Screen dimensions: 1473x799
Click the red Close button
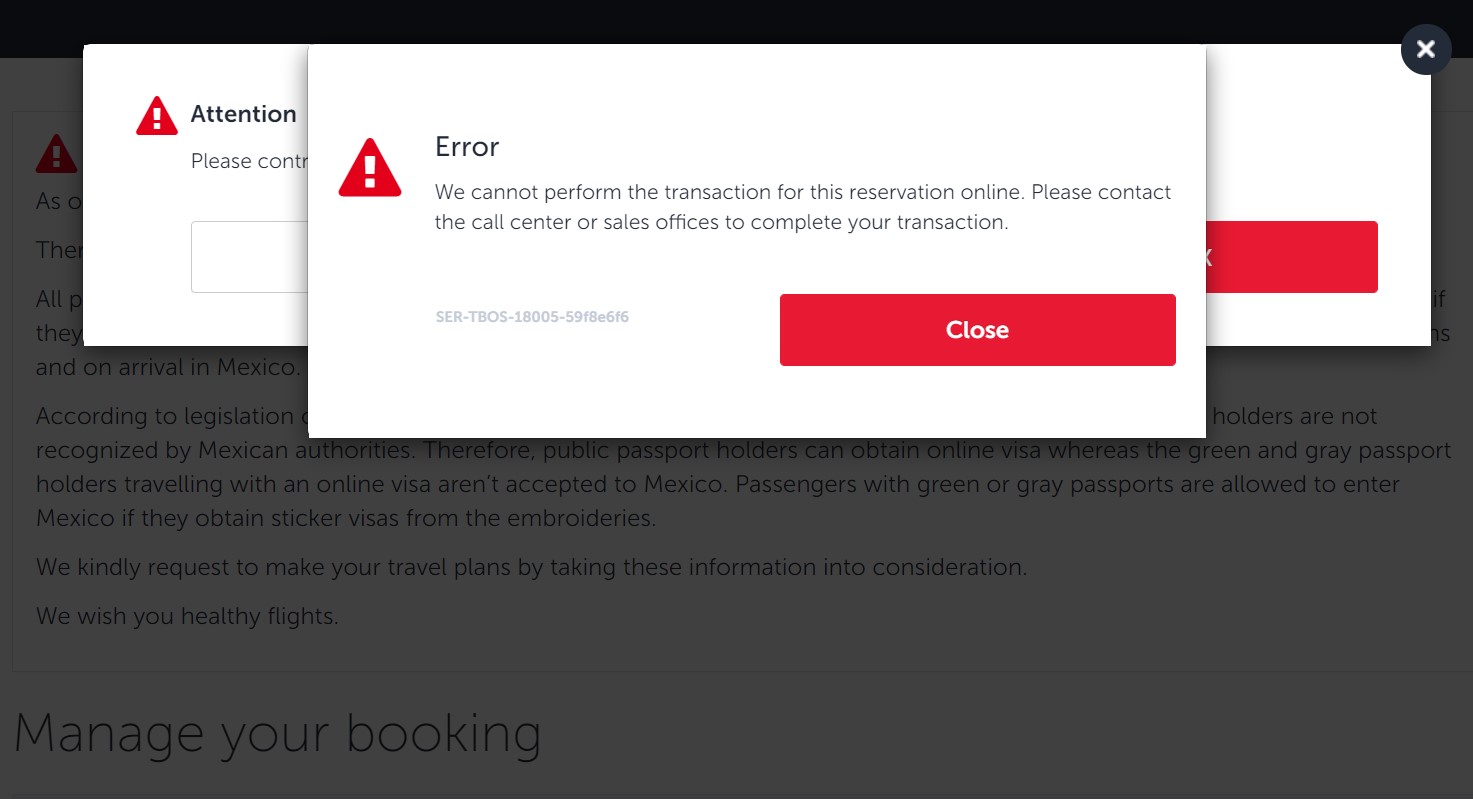coord(977,330)
